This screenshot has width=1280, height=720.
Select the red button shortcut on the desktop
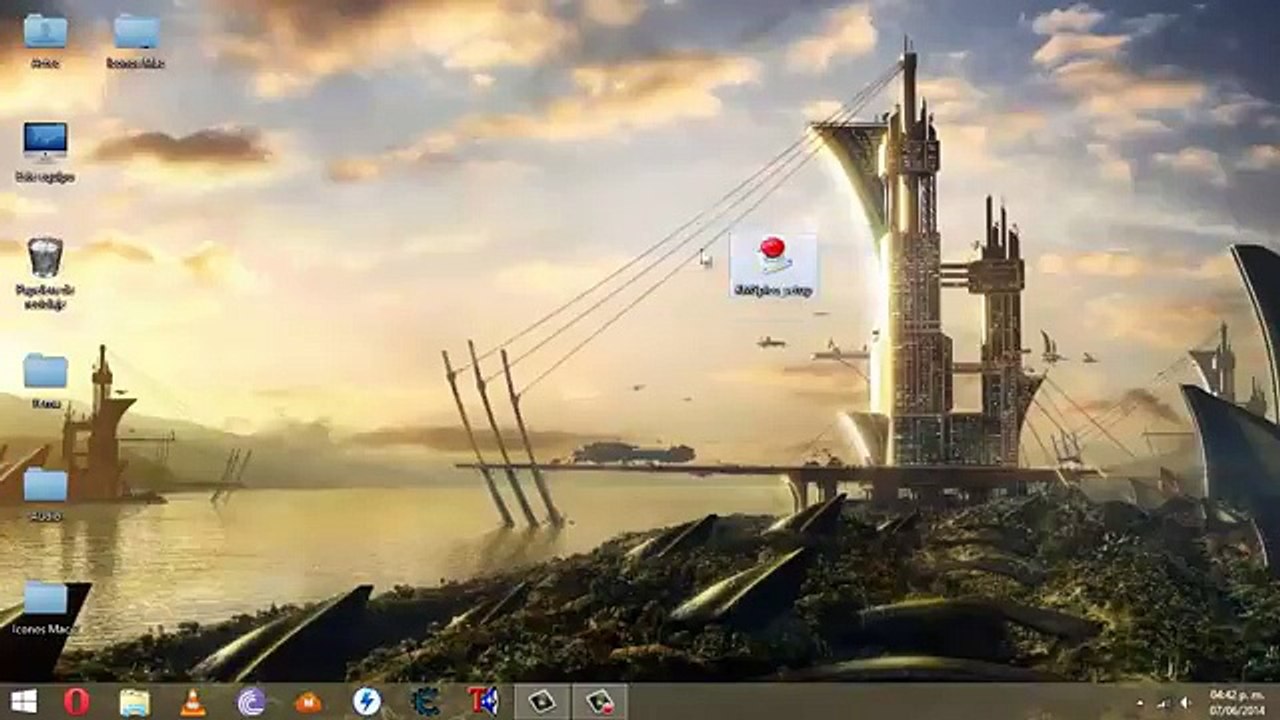pos(773,265)
